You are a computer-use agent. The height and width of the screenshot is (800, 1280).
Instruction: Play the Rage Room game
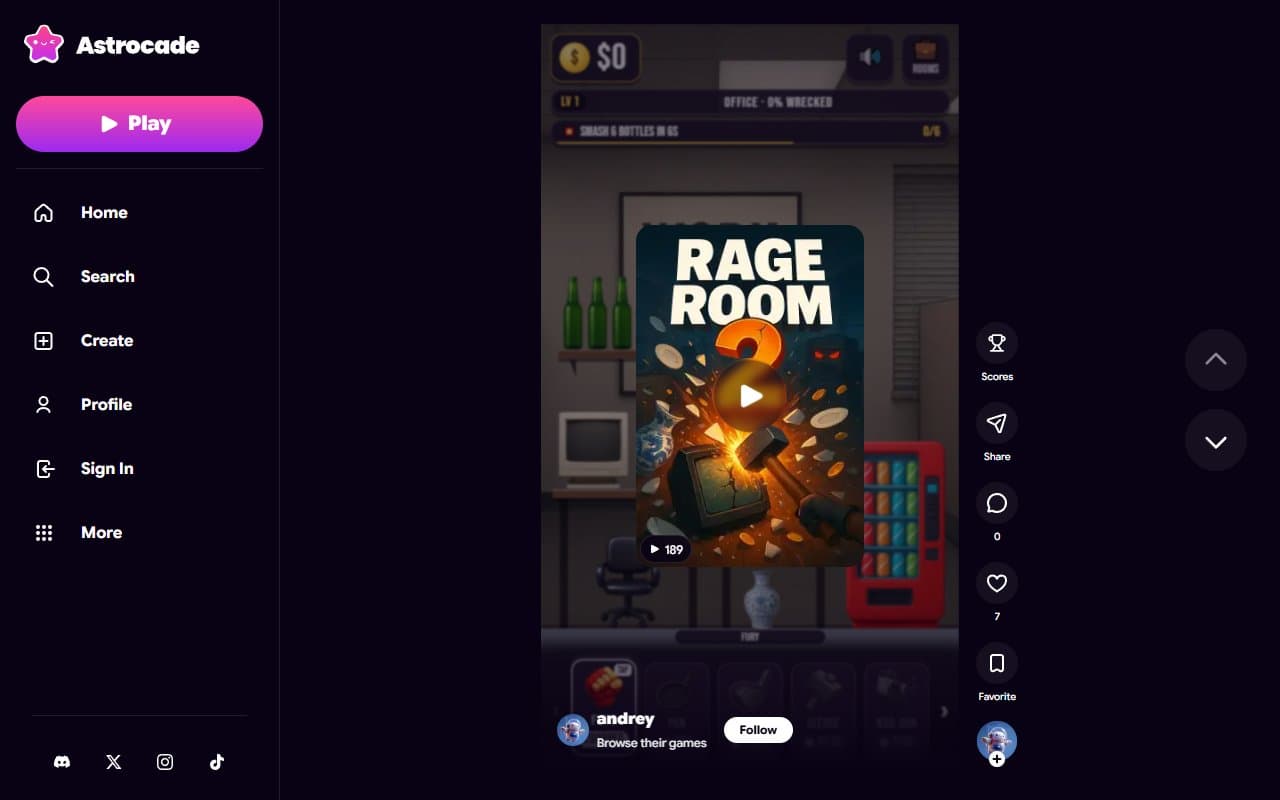(x=751, y=396)
